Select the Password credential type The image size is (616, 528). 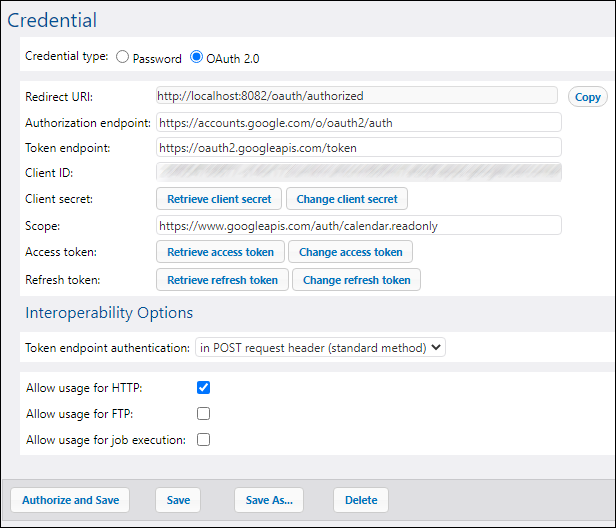coord(123,57)
